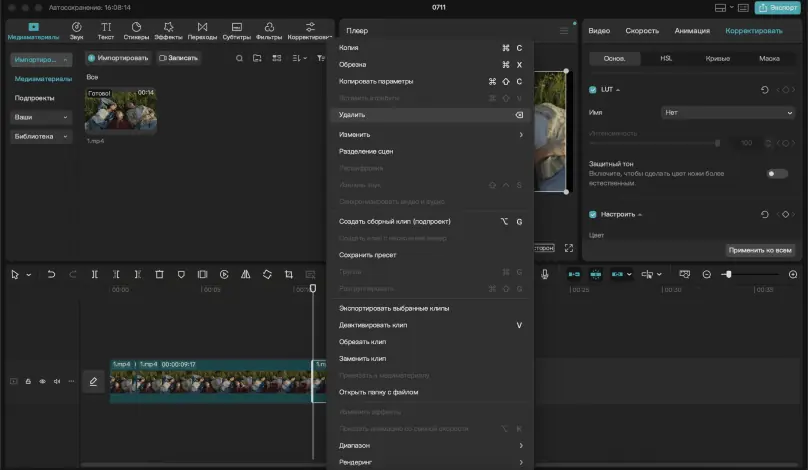Click the Экспорт button

(778, 8)
